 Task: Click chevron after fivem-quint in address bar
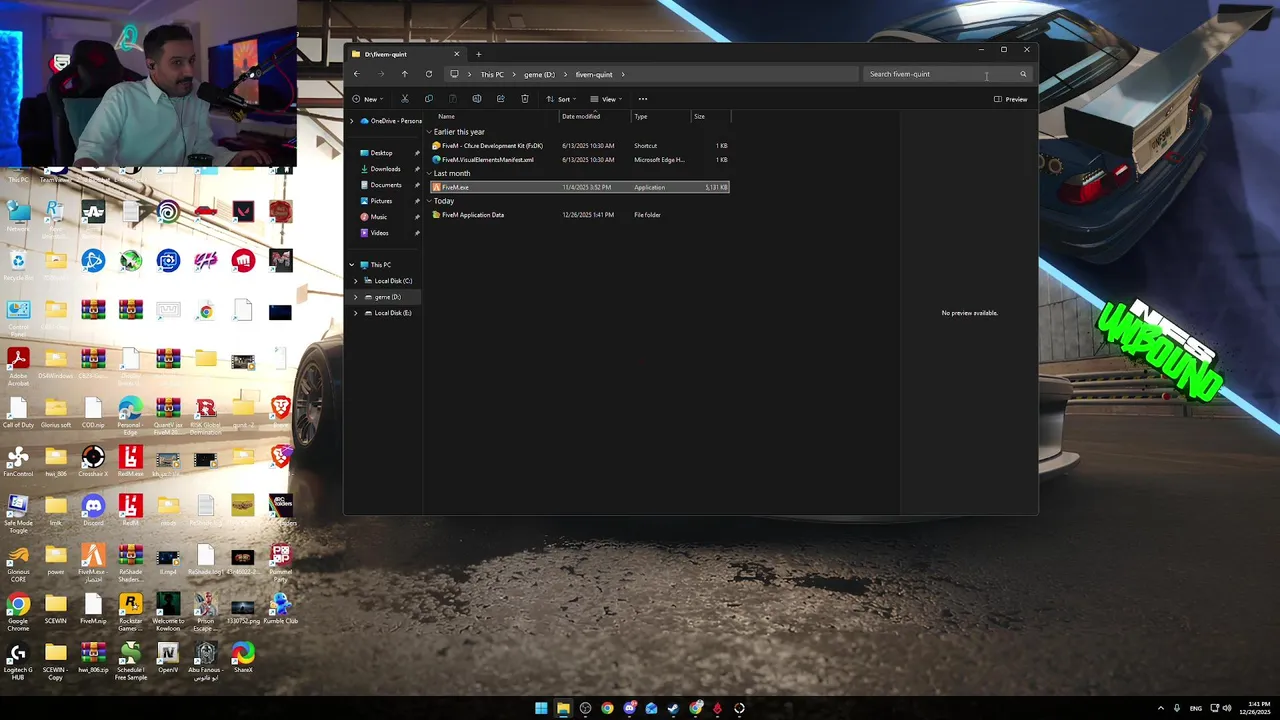[x=622, y=74]
